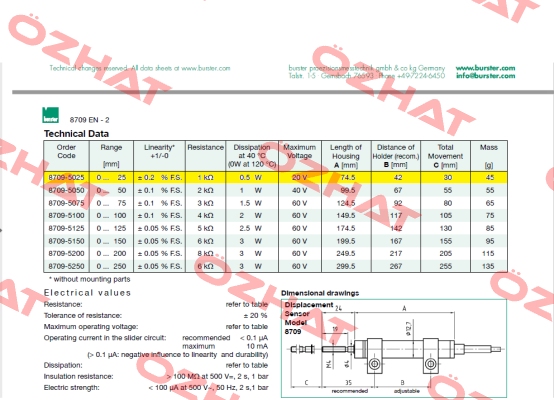Click the info@burster.com email link
Viewport: 554px width, 400px height.
click(485, 76)
